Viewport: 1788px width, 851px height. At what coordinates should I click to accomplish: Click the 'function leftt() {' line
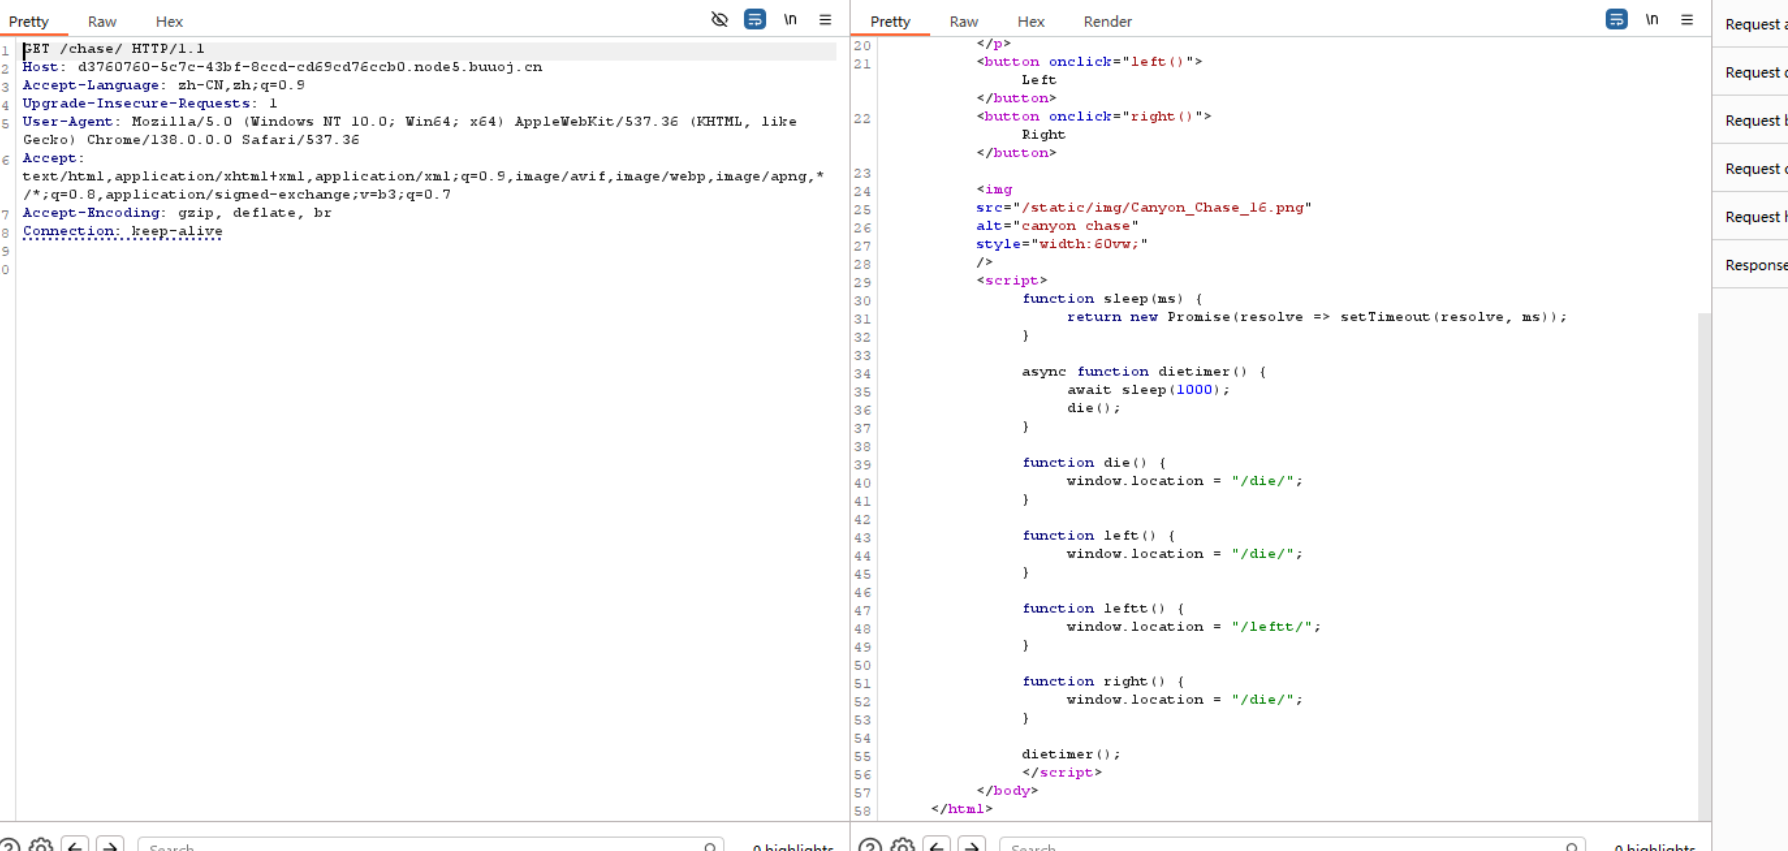click(1103, 608)
